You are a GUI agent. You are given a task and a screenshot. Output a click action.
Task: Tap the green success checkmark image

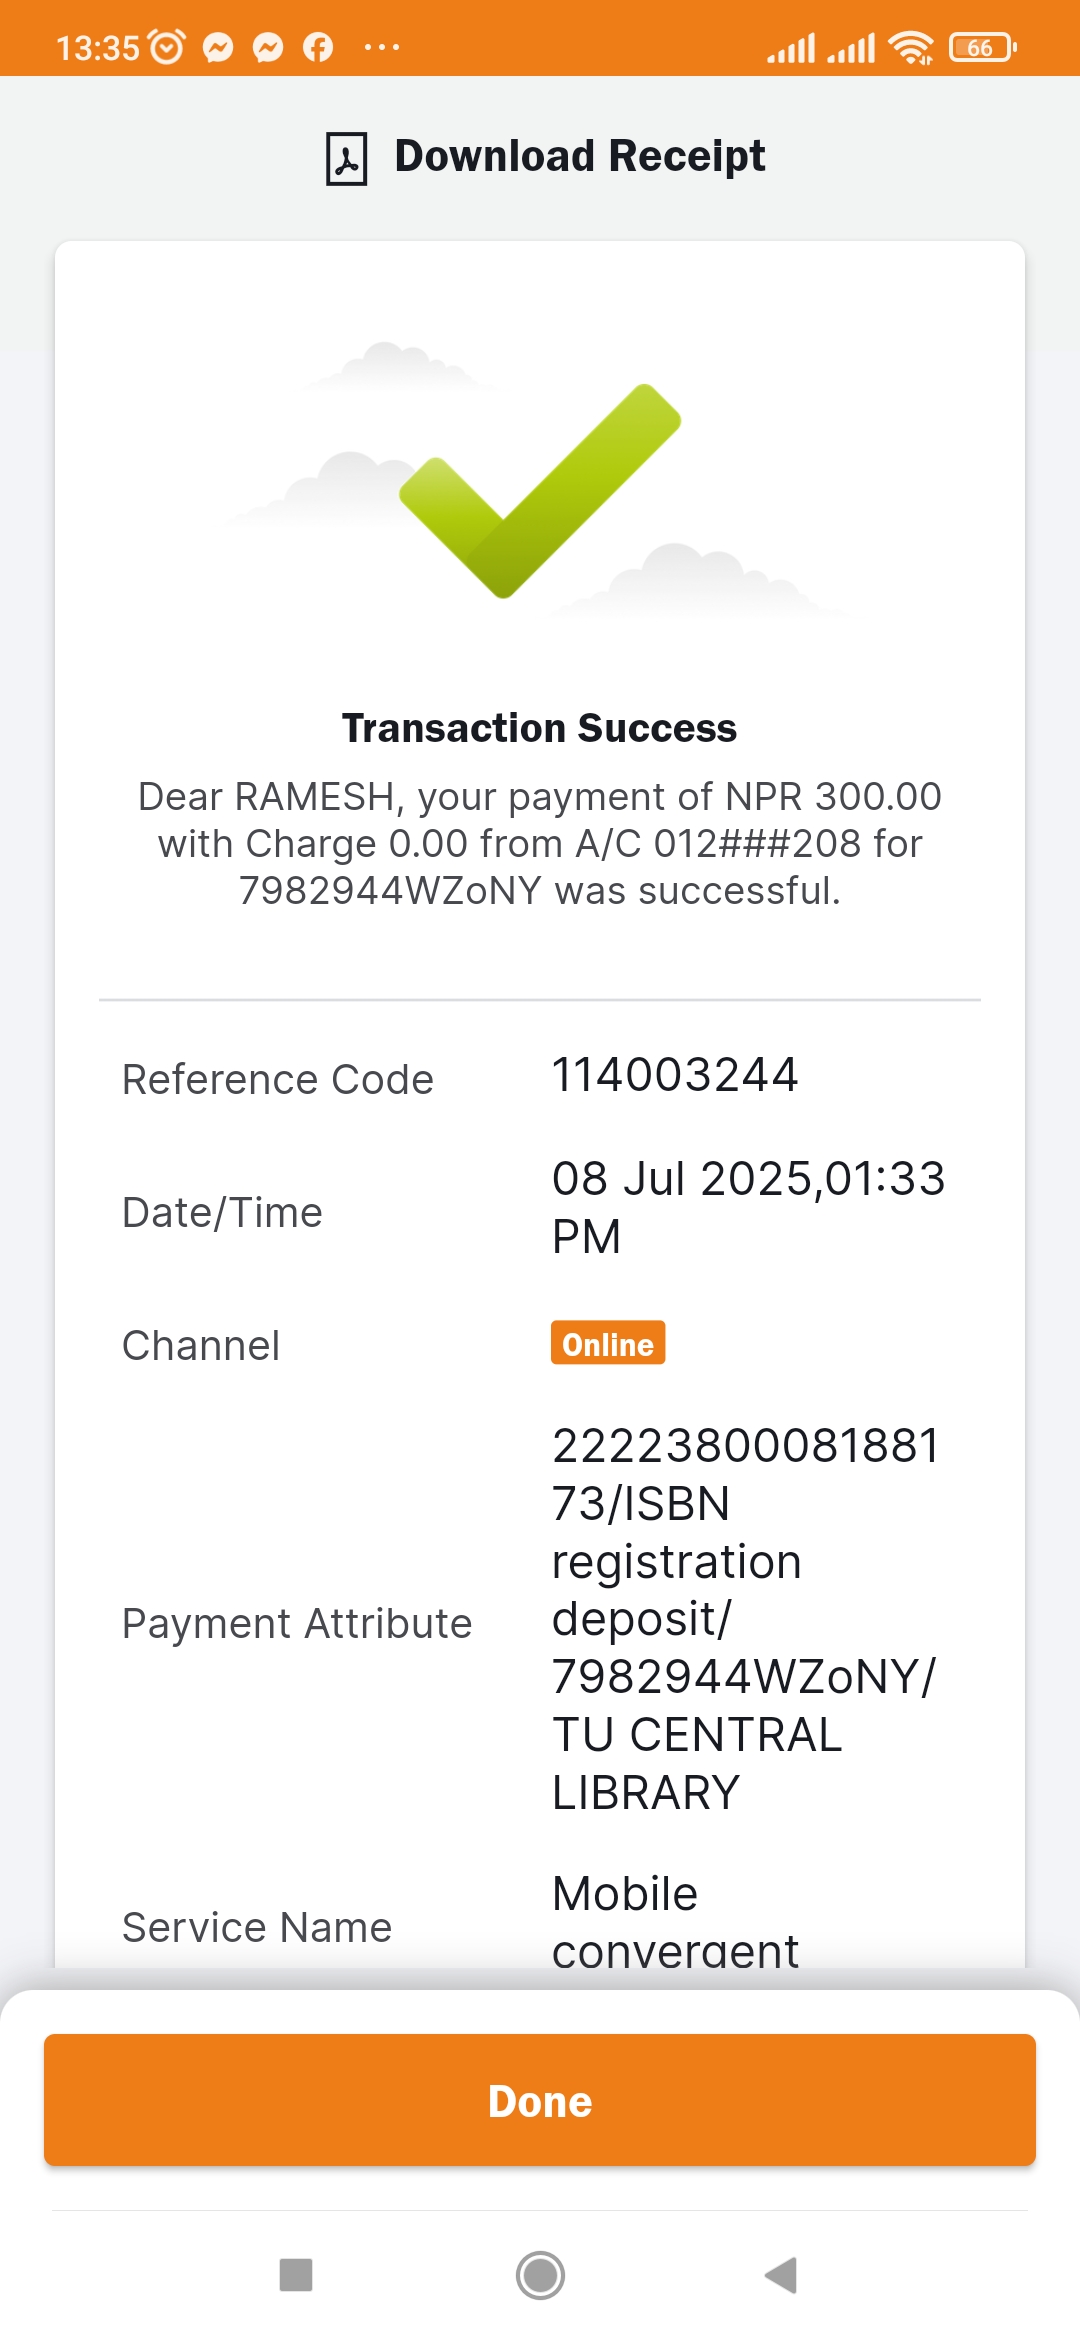coord(540,490)
